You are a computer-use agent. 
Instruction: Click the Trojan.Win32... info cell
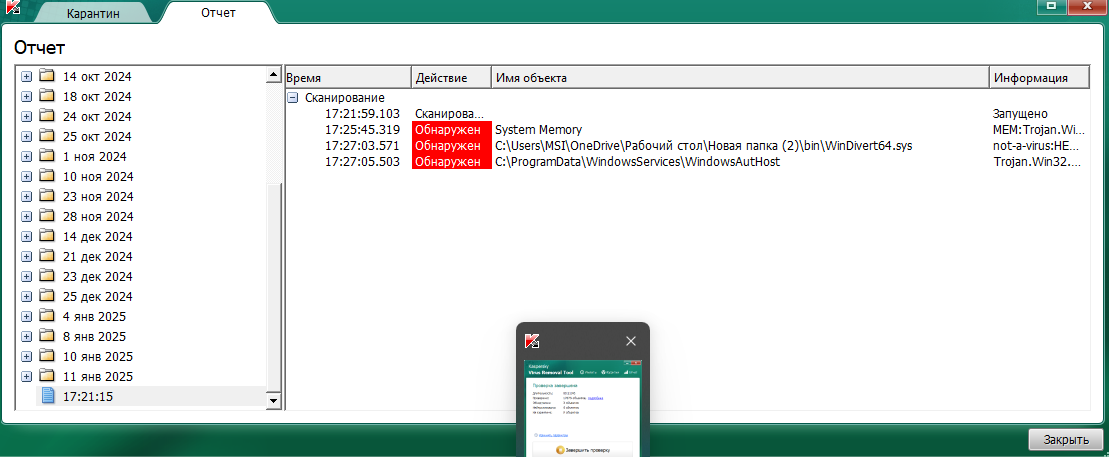1038,162
